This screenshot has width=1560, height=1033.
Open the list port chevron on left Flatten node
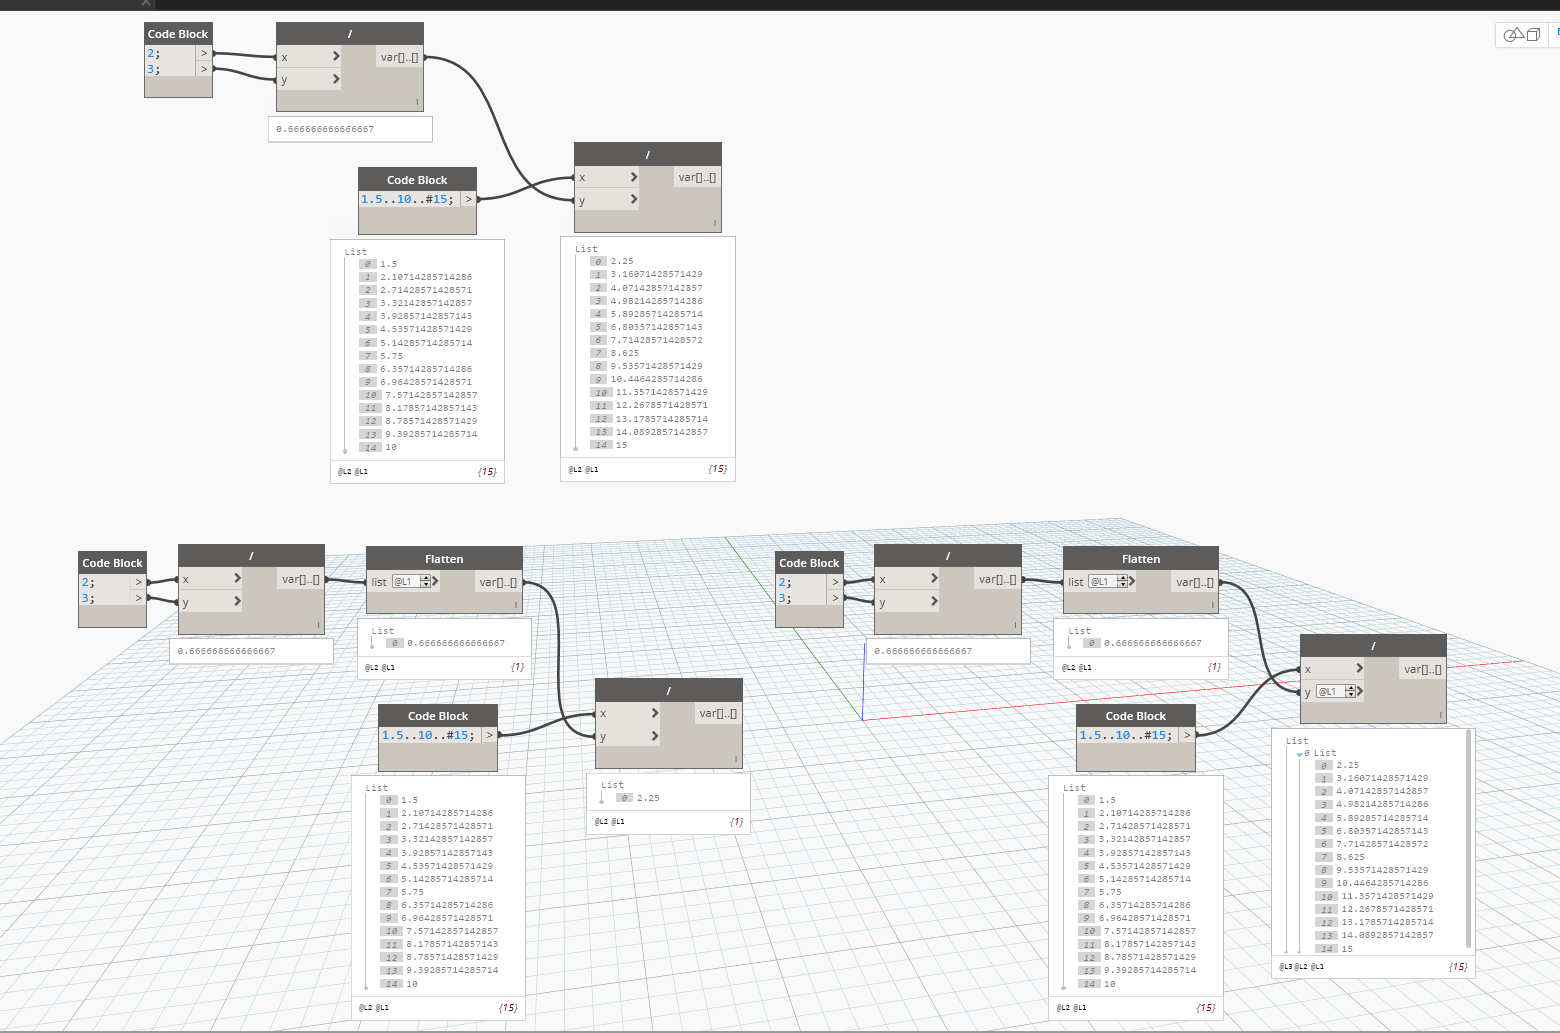click(x=435, y=581)
